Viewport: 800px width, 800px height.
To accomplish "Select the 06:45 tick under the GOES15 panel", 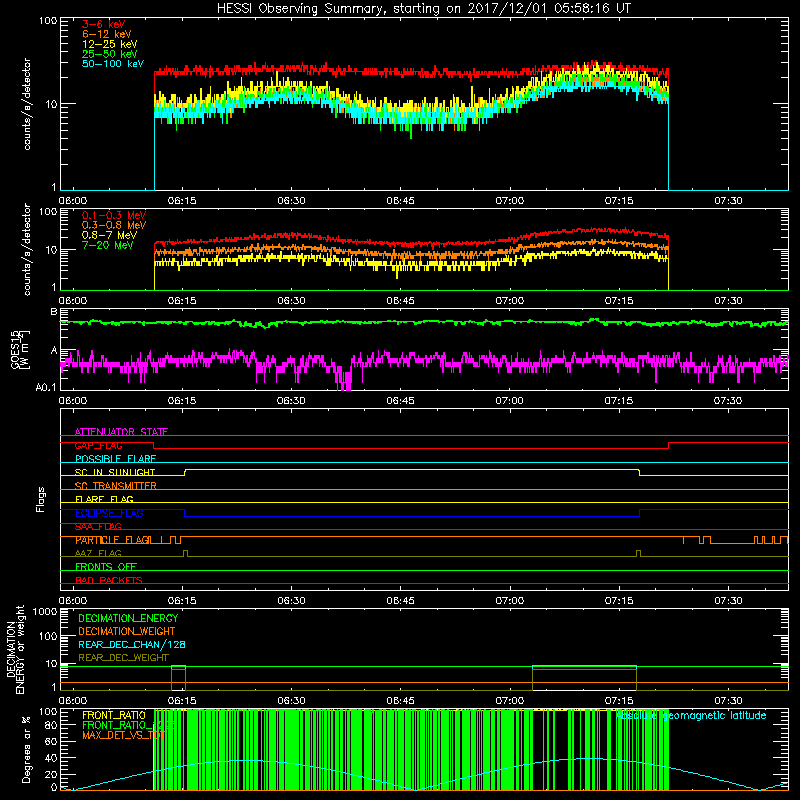I will pyautogui.click(x=401, y=401).
